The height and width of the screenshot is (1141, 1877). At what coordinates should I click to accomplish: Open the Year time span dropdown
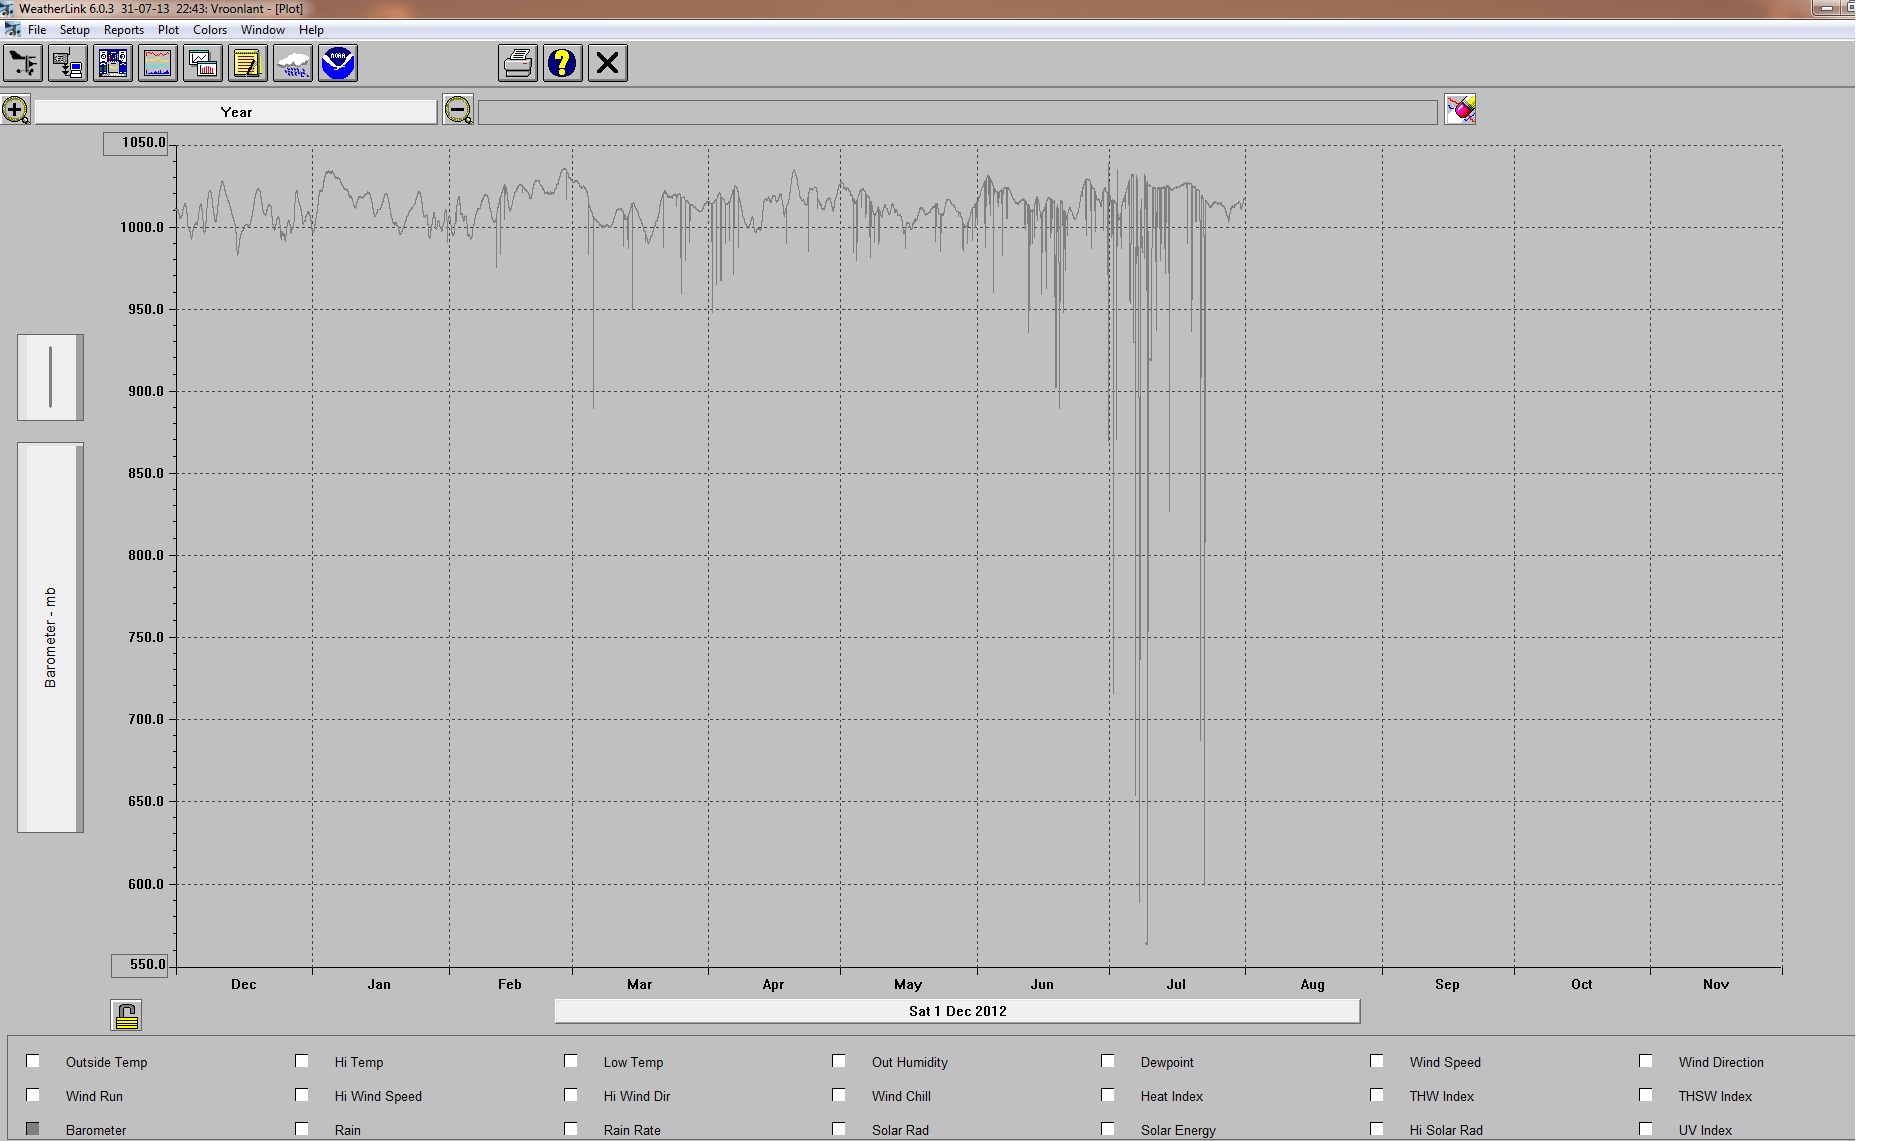(236, 111)
